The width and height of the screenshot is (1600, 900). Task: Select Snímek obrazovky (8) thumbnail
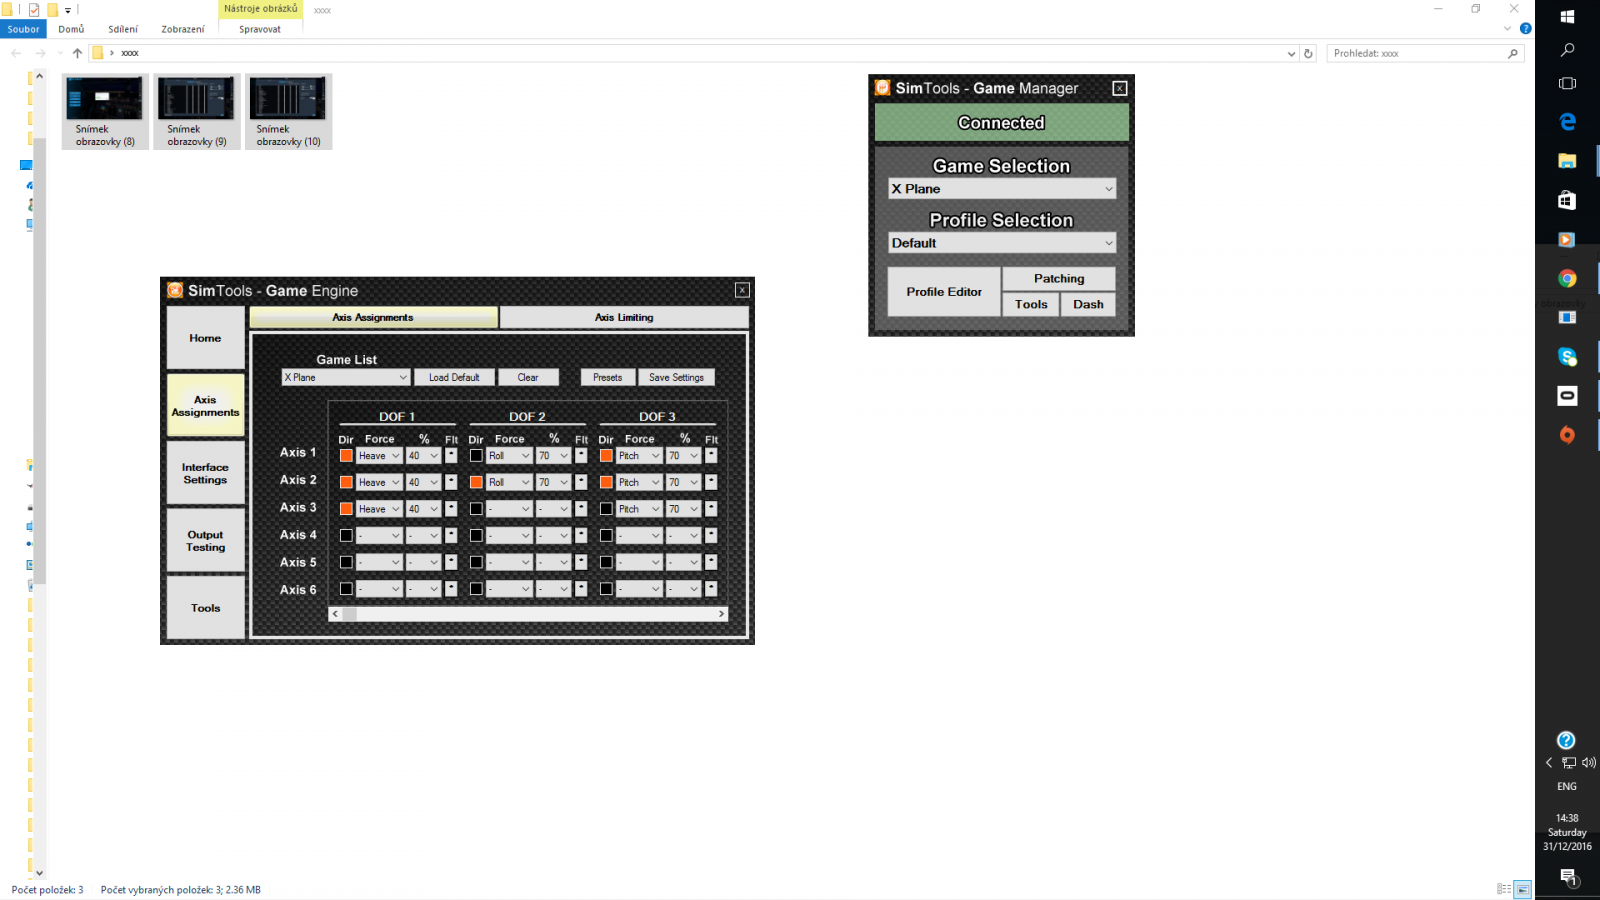(x=105, y=111)
